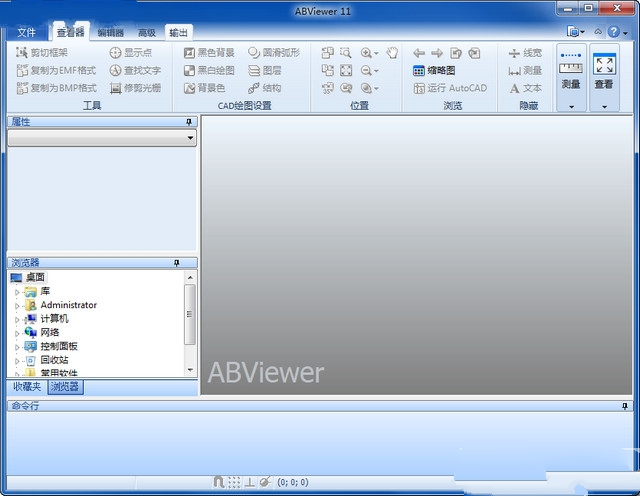Expand the 库 tree node
Viewport: 640px width, 496px height.
(17, 292)
